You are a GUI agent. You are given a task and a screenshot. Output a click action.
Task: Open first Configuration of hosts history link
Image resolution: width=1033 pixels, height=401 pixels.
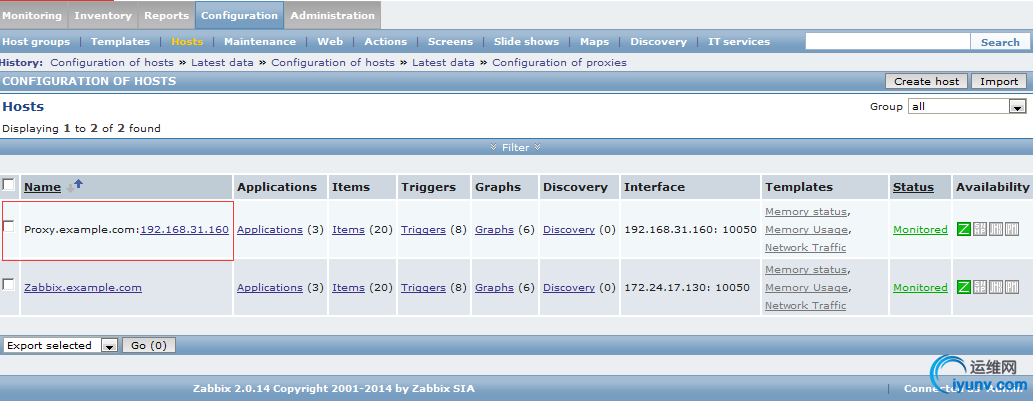tap(112, 63)
